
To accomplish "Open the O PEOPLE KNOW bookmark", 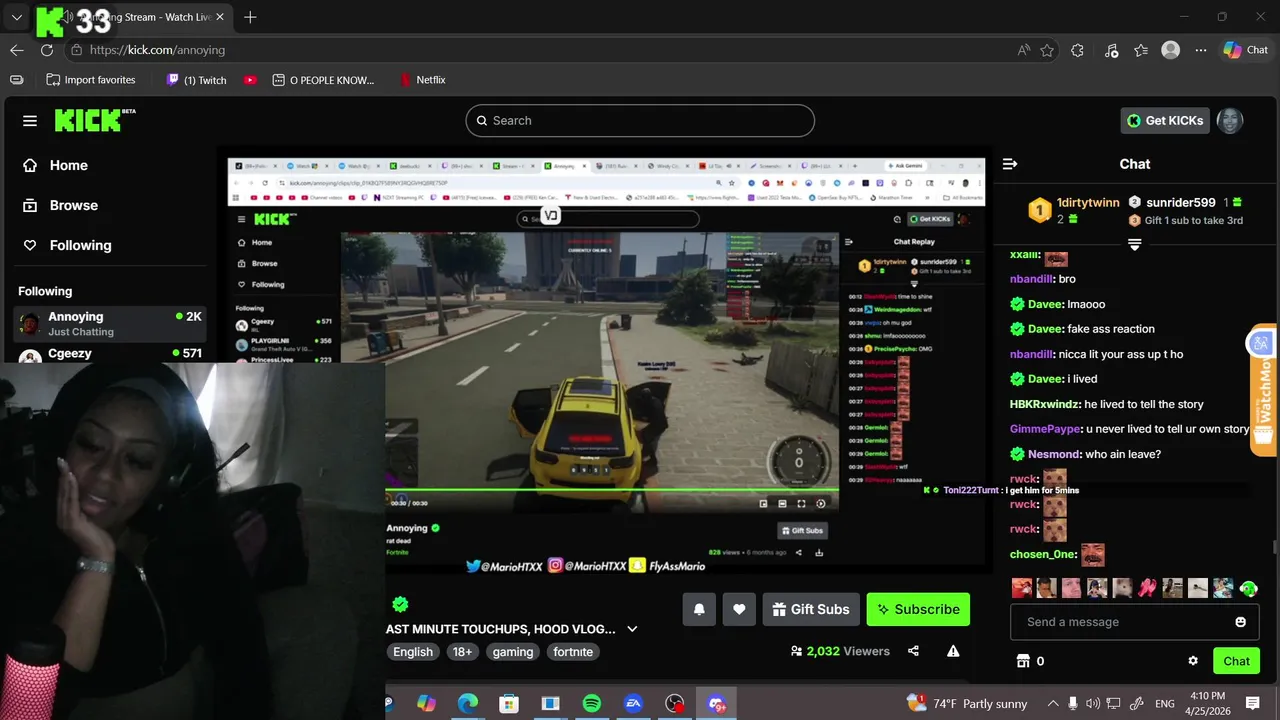I will tap(322, 80).
